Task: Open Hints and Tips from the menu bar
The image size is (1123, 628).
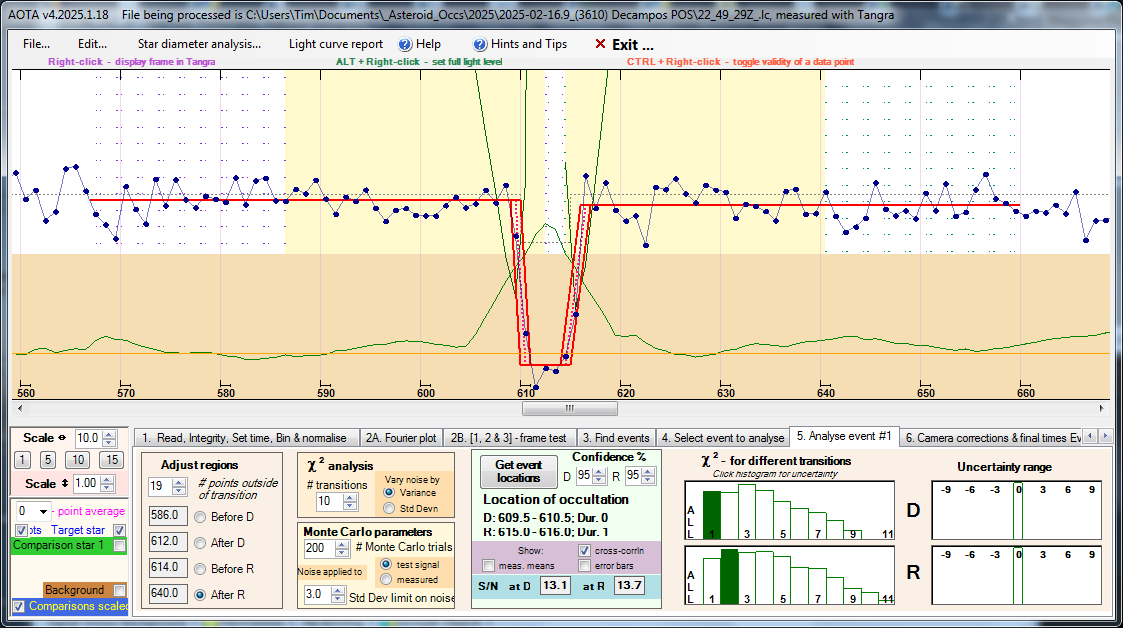Action: click(520, 44)
